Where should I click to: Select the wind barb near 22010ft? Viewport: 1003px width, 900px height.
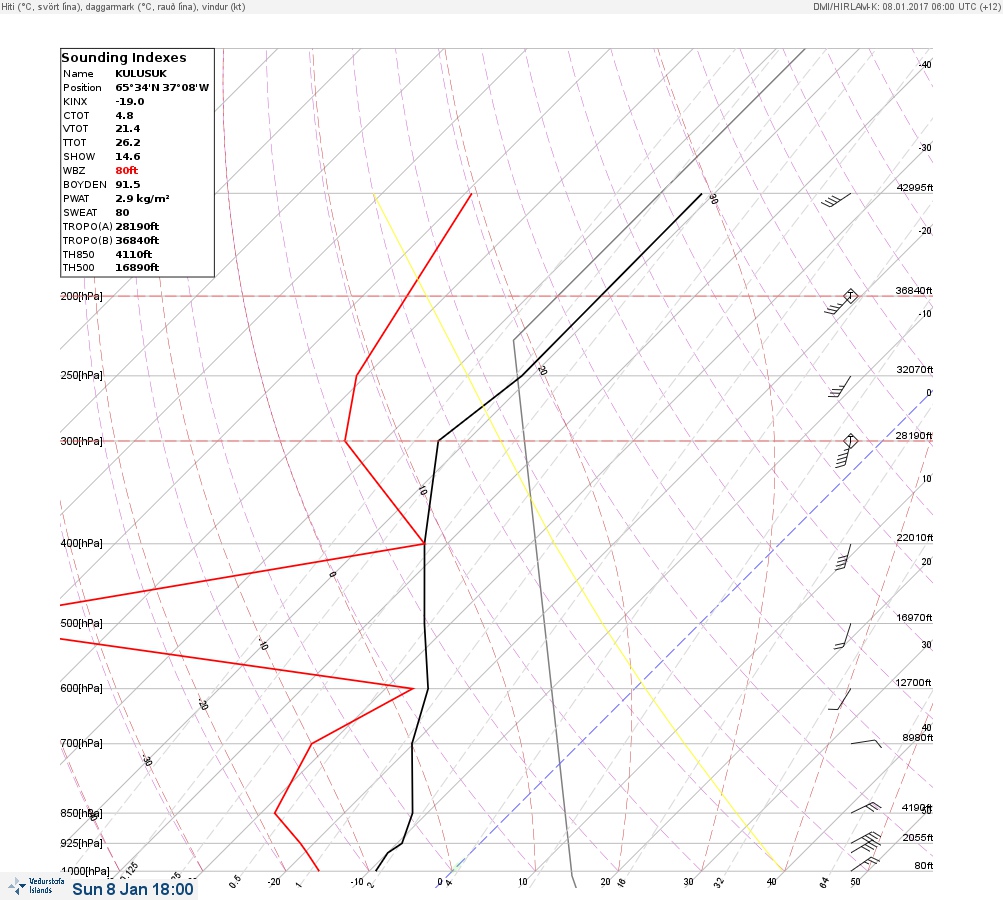click(844, 557)
